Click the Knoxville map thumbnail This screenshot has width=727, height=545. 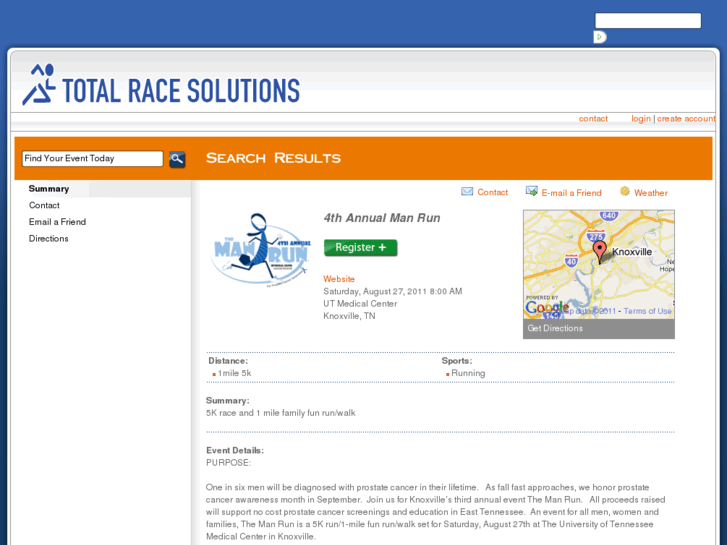tap(599, 264)
